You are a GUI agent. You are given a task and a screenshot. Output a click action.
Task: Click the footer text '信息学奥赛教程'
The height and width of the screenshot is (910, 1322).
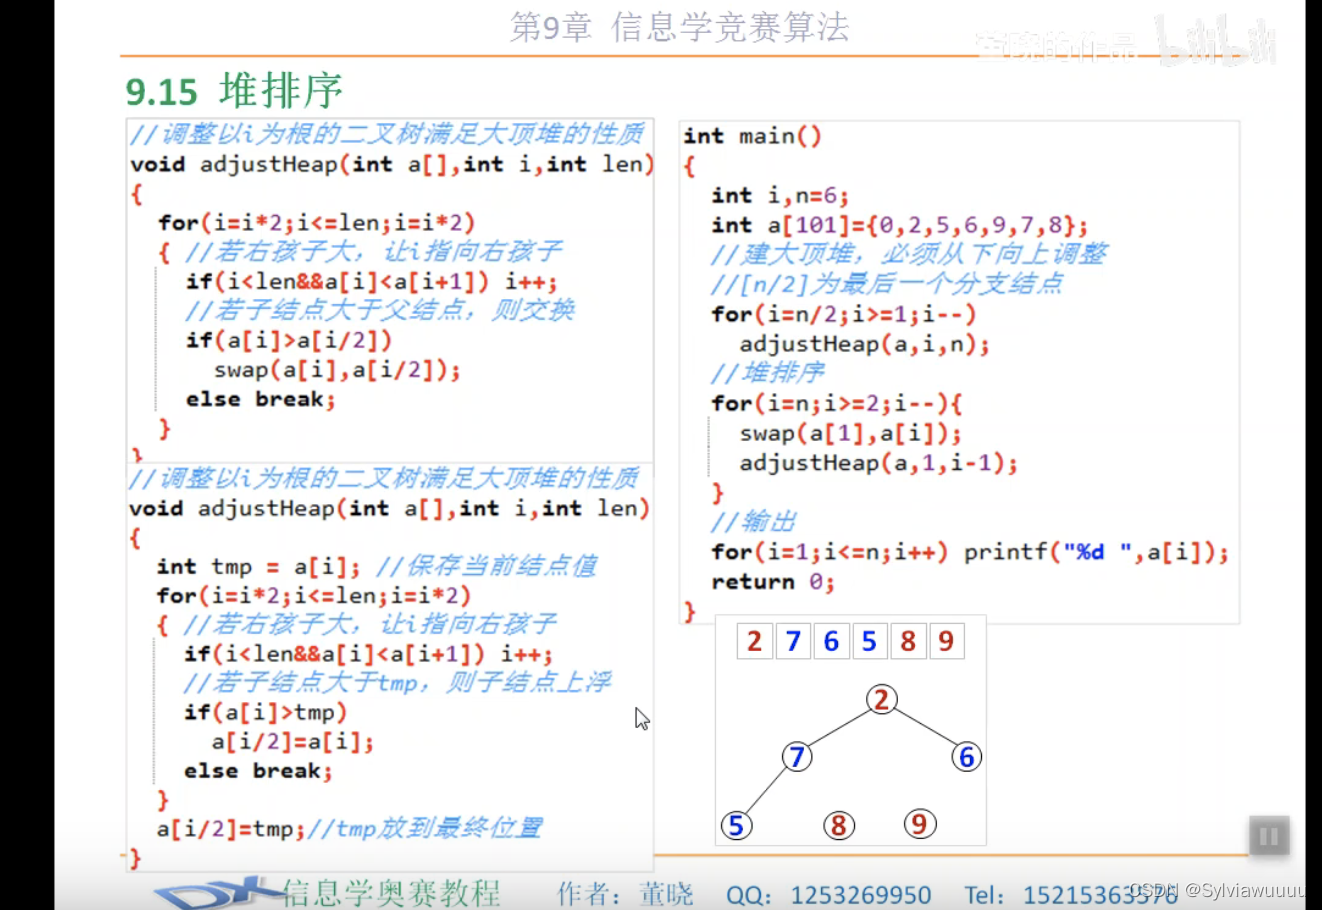pos(391,892)
